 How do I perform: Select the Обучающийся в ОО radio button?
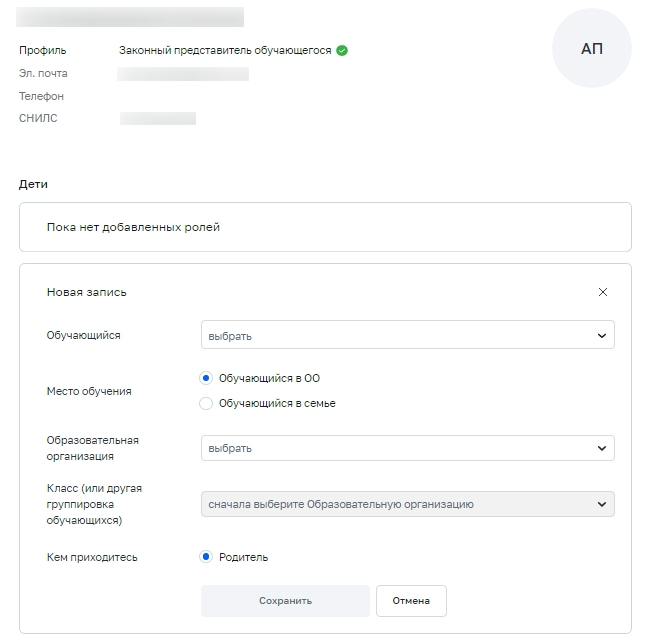click(x=206, y=378)
